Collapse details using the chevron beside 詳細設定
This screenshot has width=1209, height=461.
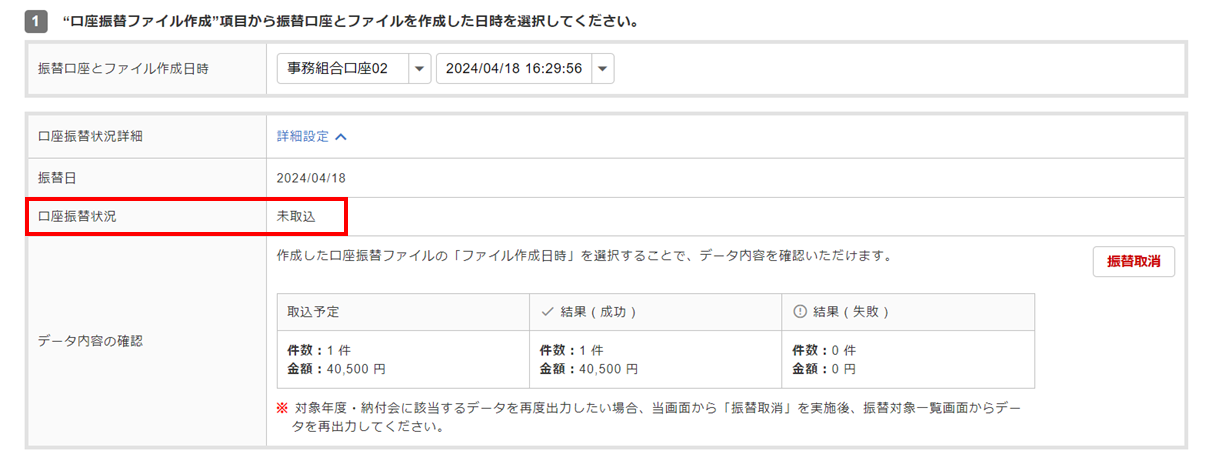(x=341, y=136)
